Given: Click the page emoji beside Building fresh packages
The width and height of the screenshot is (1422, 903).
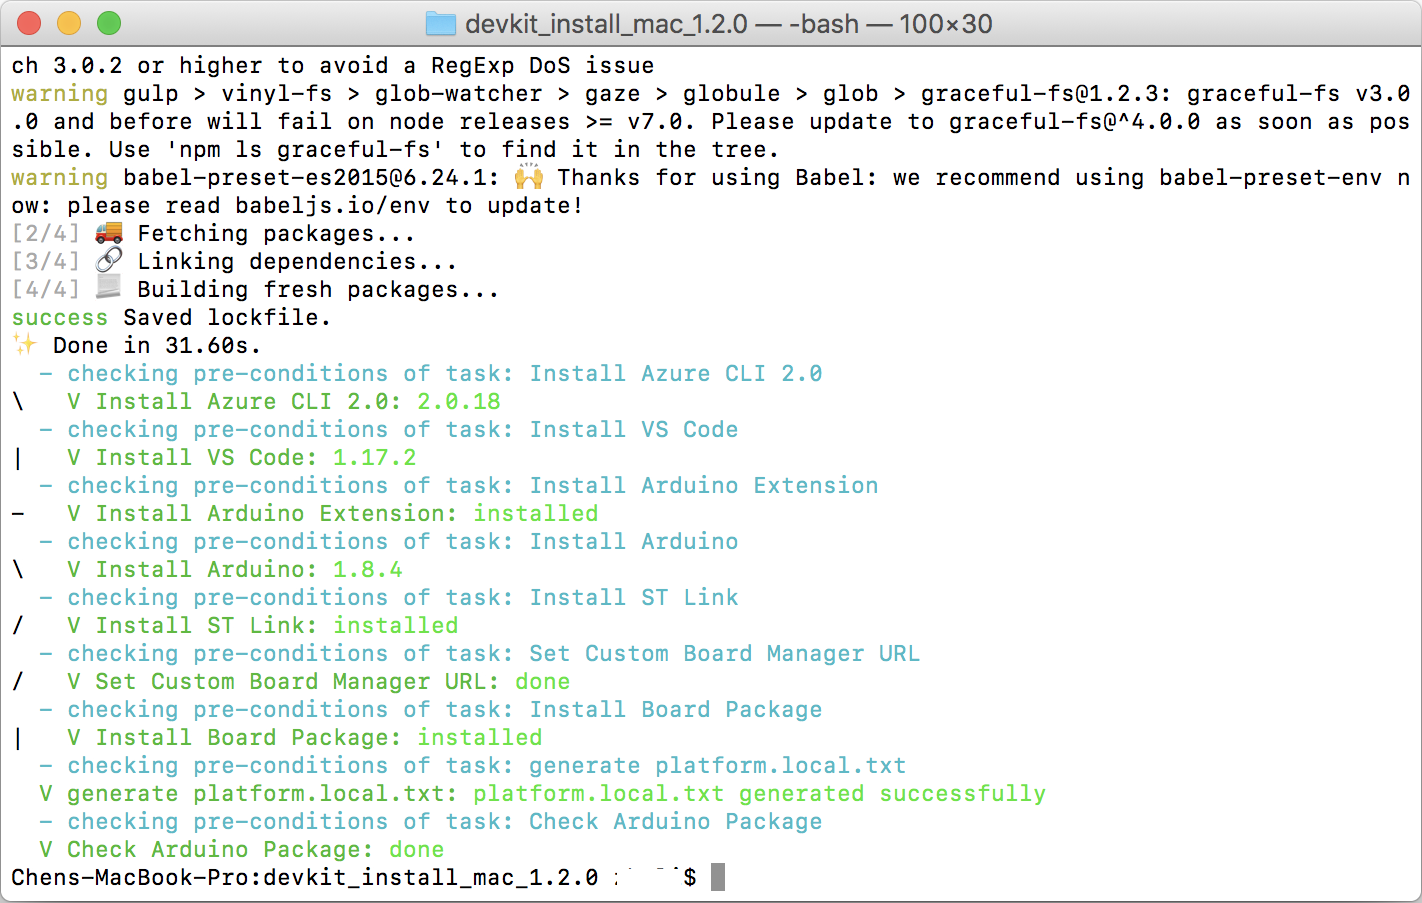Looking at the screenshot, I should pyautogui.click(x=109, y=288).
